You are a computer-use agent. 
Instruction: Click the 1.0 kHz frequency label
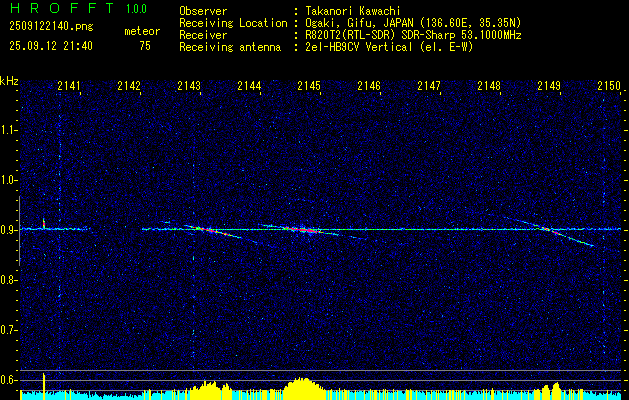coord(9,180)
